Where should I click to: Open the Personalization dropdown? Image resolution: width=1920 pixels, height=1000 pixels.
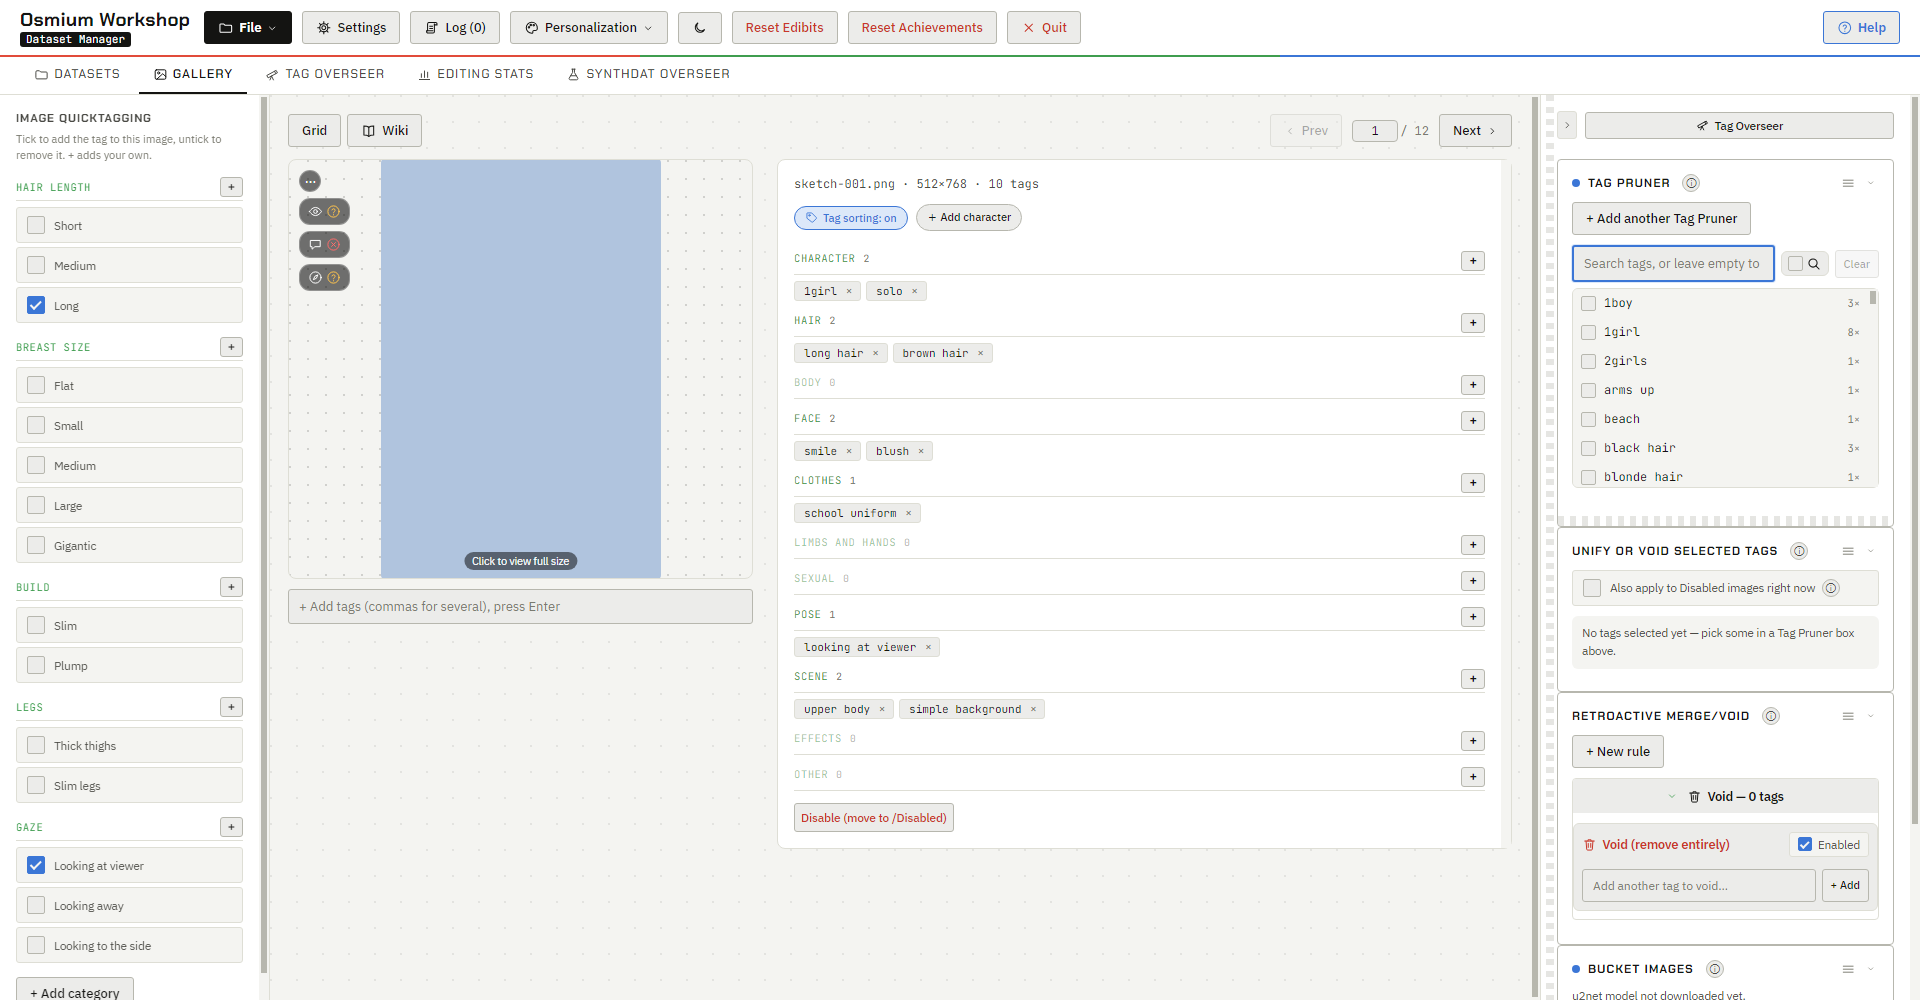(x=589, y=28)
